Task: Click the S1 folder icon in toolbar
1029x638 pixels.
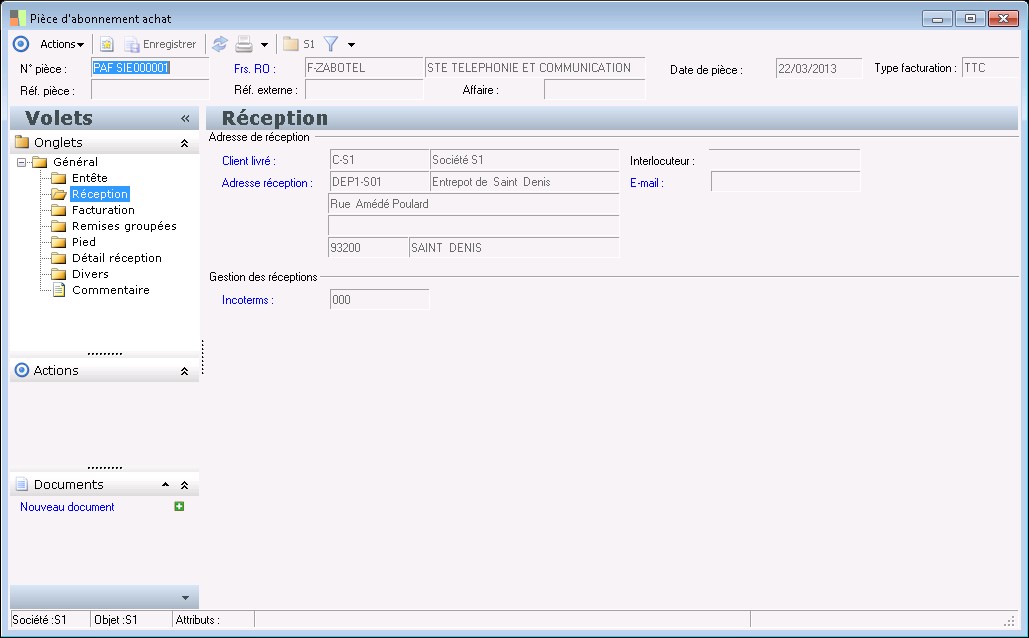Action: tap(299, 44)
